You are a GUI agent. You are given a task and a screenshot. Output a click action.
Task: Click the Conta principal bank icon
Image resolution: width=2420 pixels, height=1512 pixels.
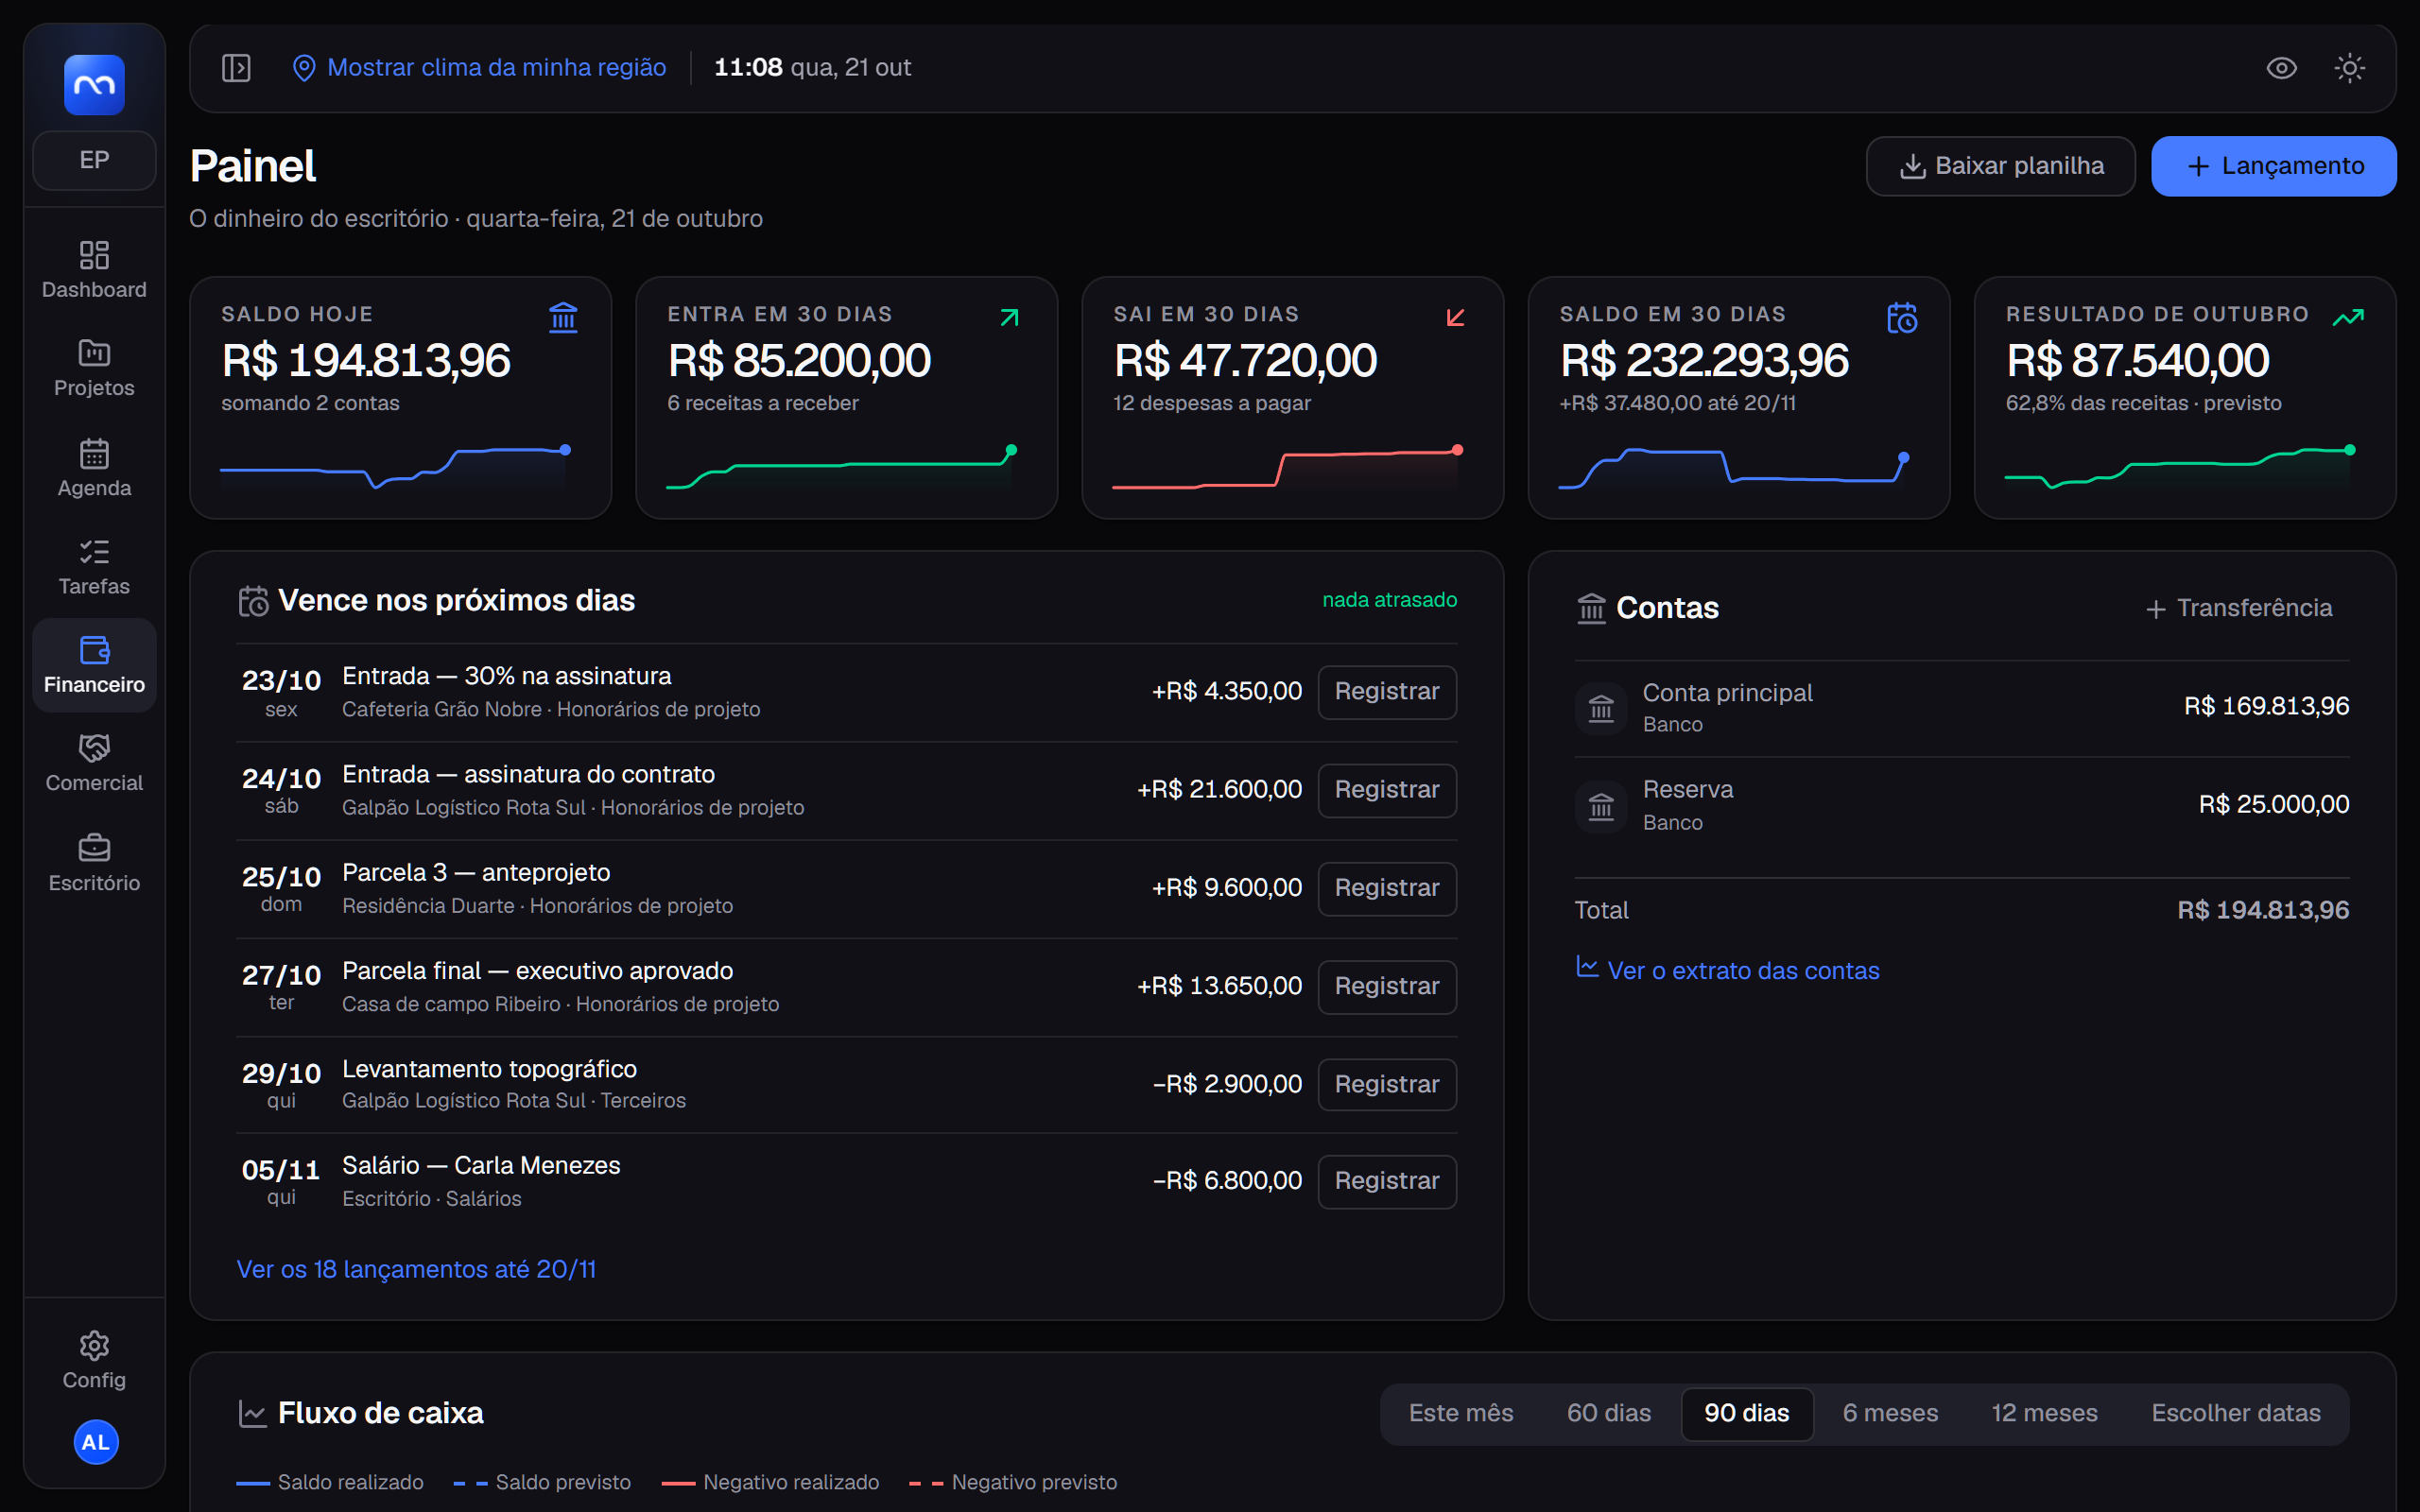tap(1601, 708)
